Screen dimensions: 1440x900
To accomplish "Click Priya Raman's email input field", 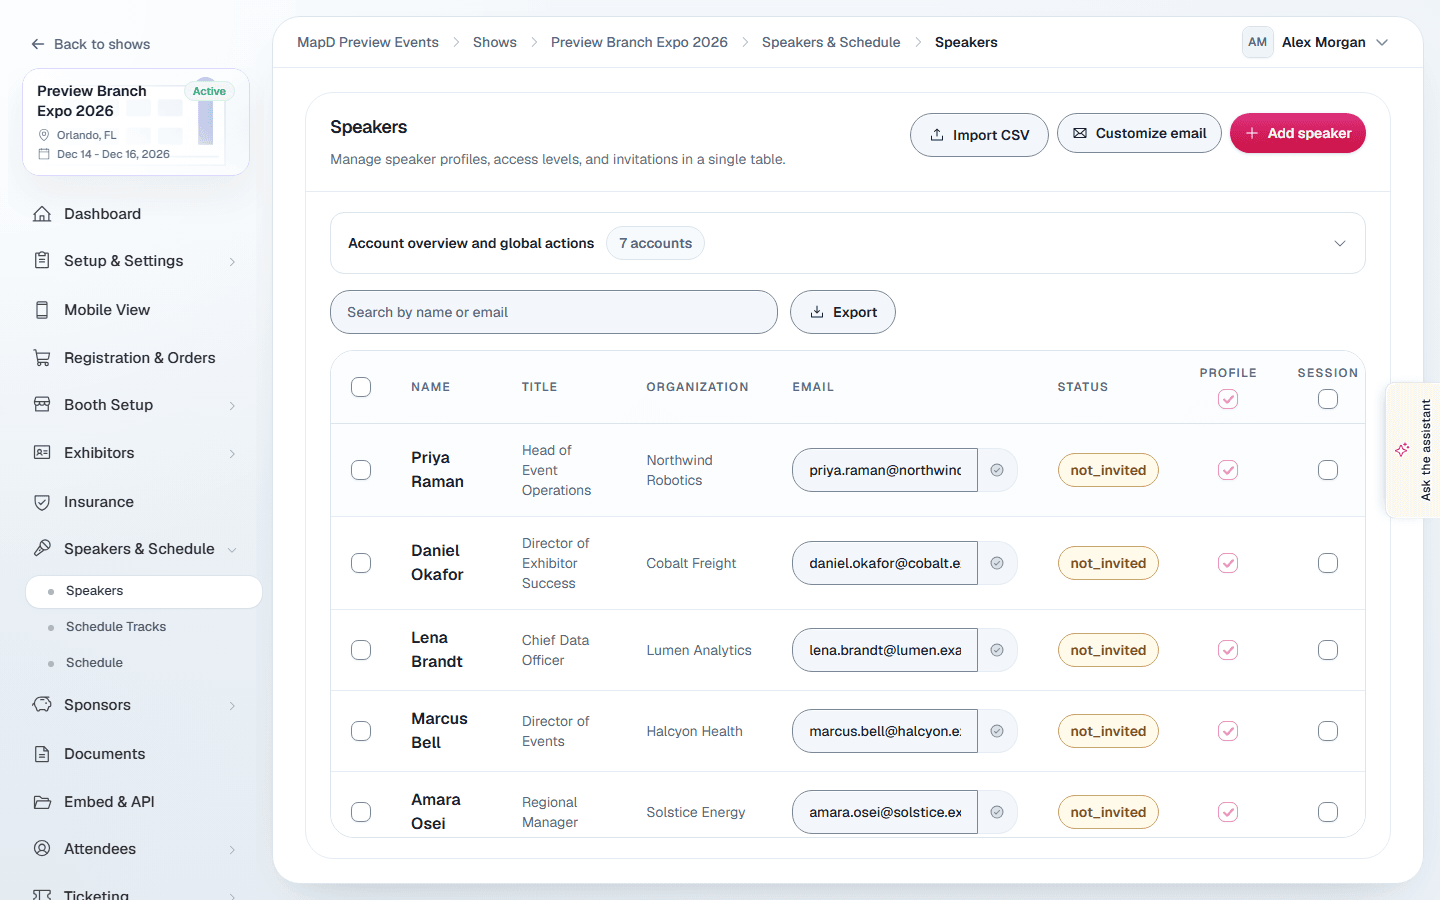I will [885, 470].
